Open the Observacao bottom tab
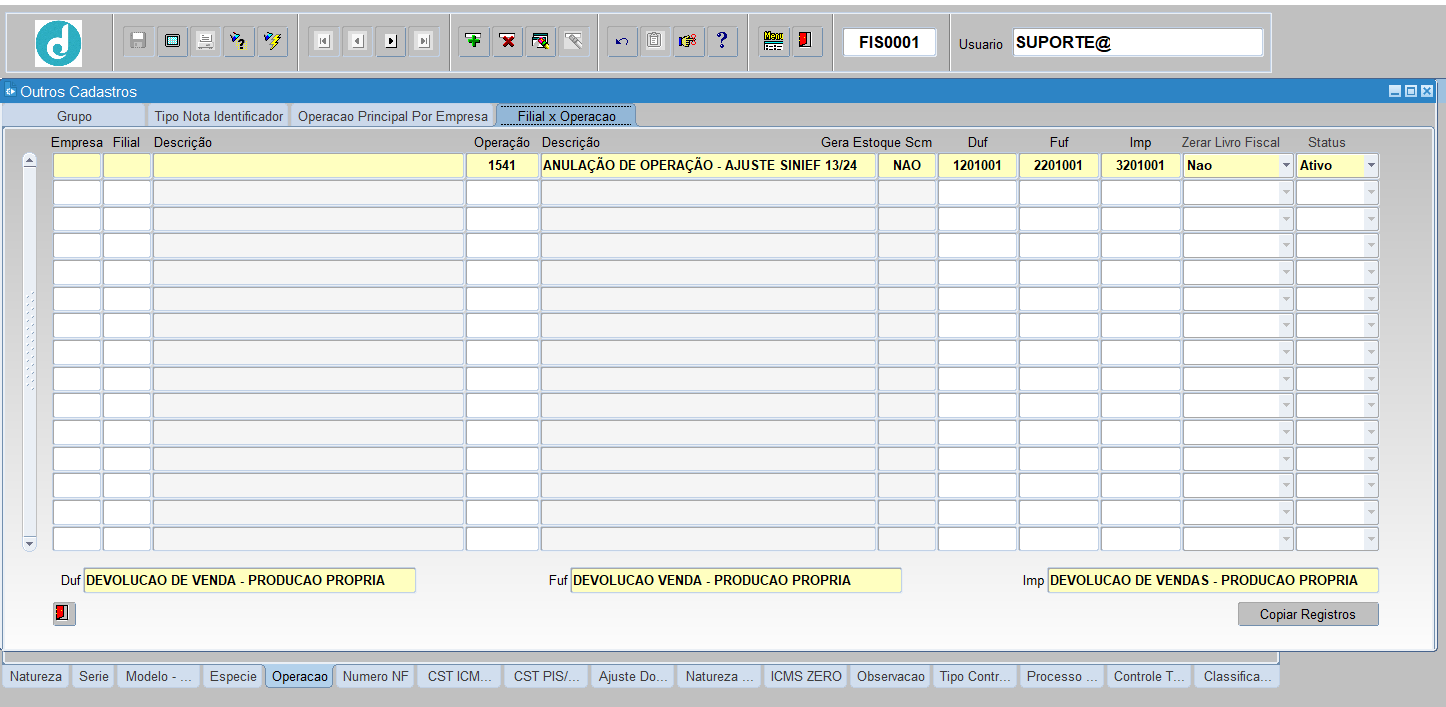This screenshot has height=707, width=1446. (891, 677)
